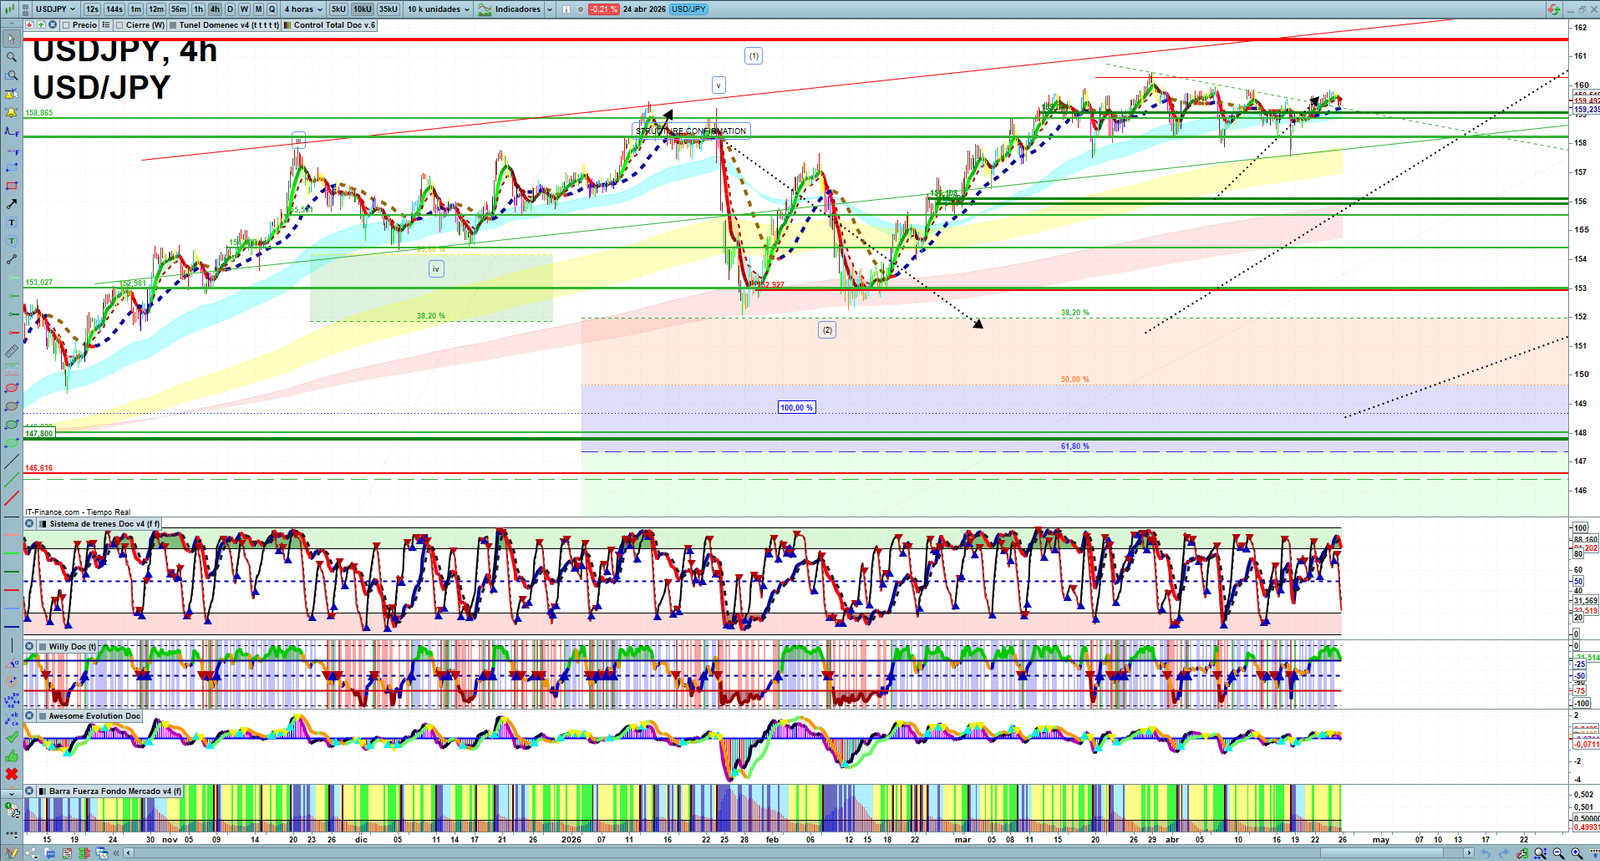Pick the thumbs-up marker icon

pos(11,756)
